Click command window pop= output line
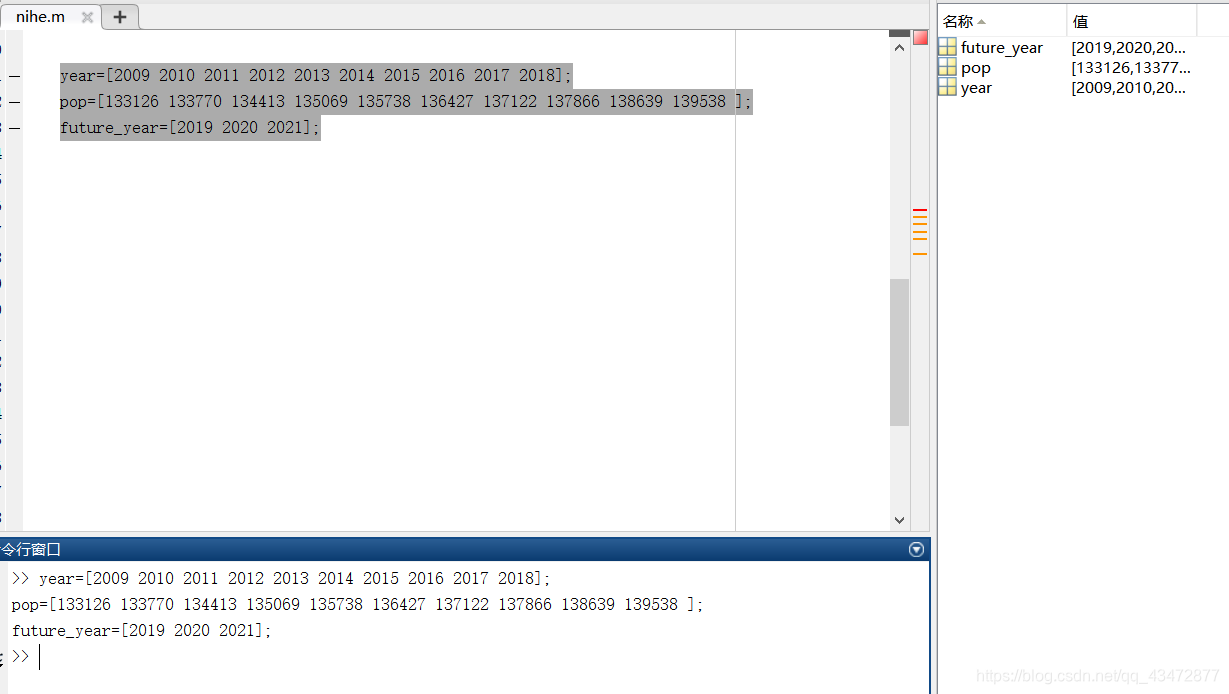The image size is (1229, 694). (358, 604)
